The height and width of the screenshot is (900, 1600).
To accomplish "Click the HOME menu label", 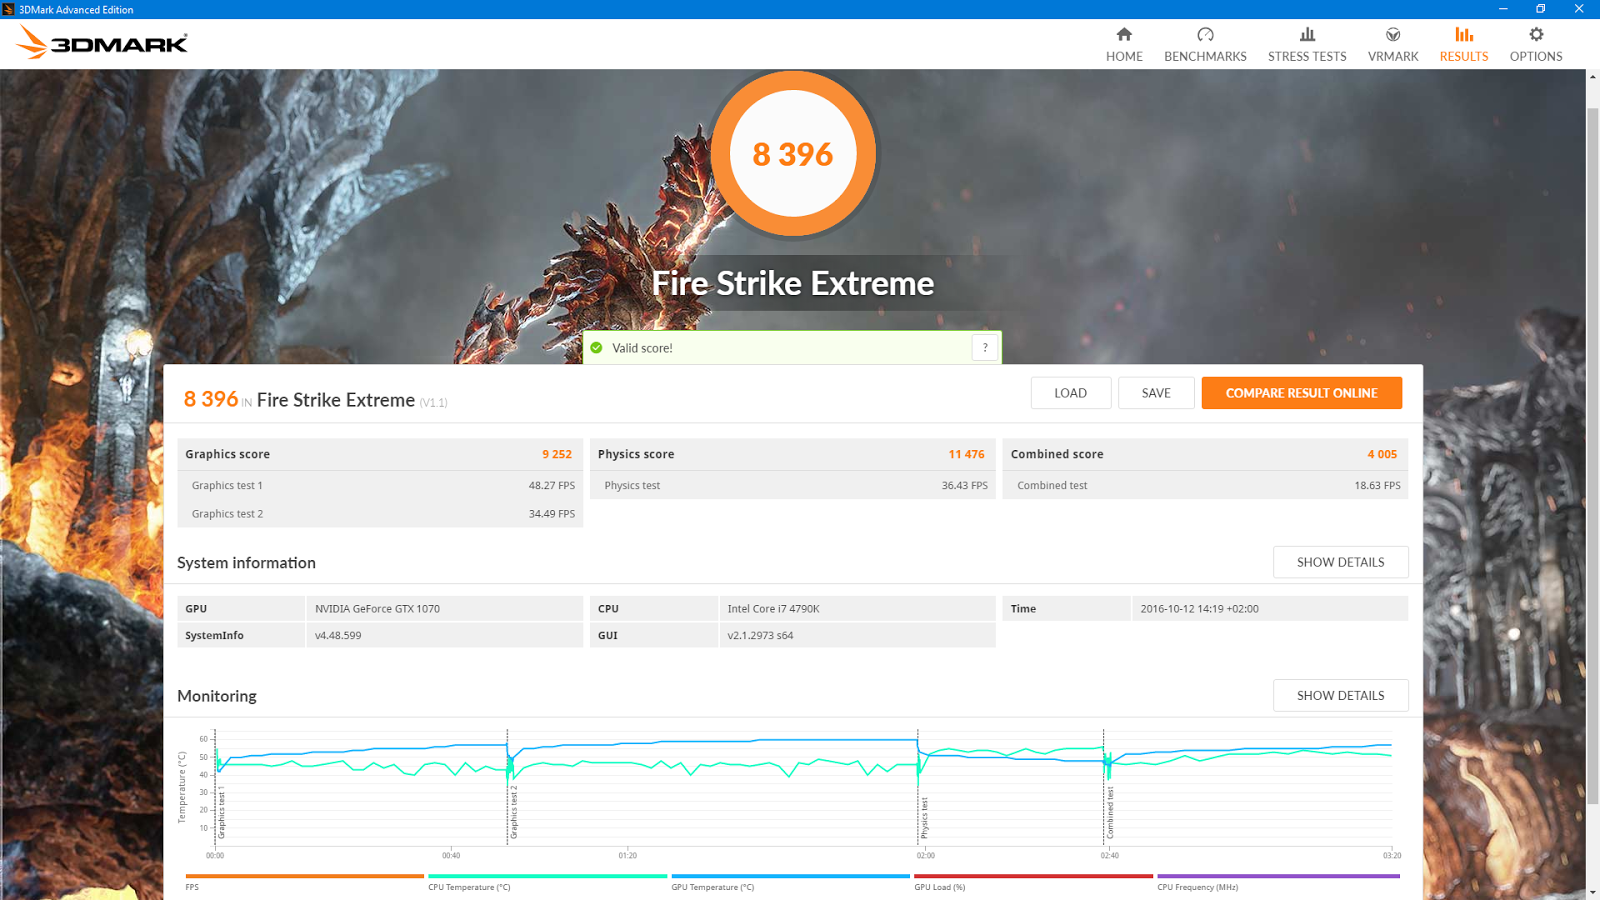I will coord(1124,57).
